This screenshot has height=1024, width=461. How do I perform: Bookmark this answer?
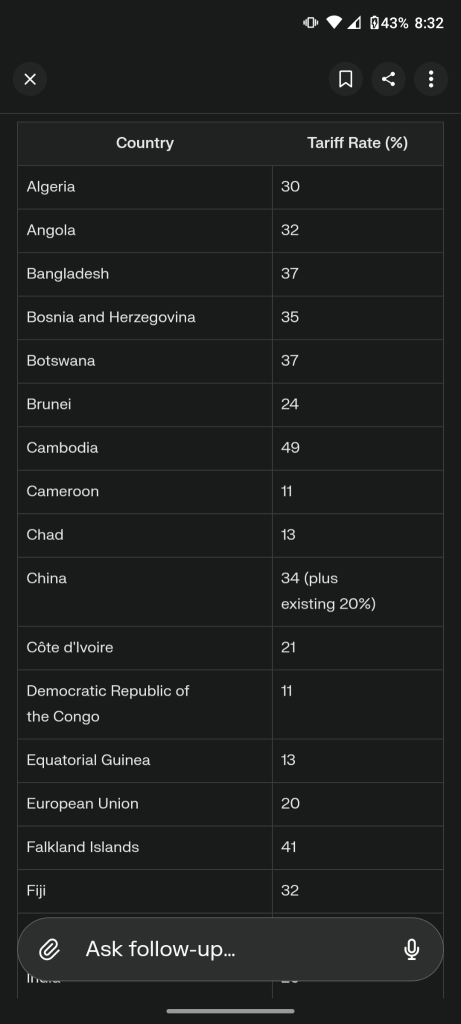345,79
